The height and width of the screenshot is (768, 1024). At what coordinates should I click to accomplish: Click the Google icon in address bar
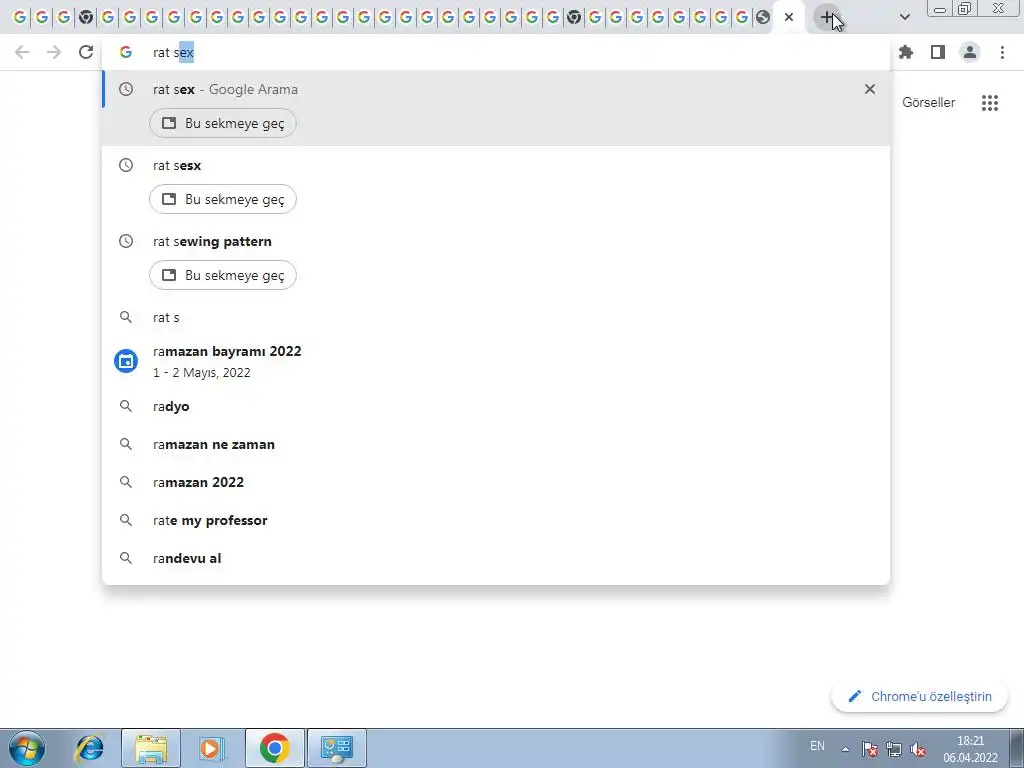(125, 52)
